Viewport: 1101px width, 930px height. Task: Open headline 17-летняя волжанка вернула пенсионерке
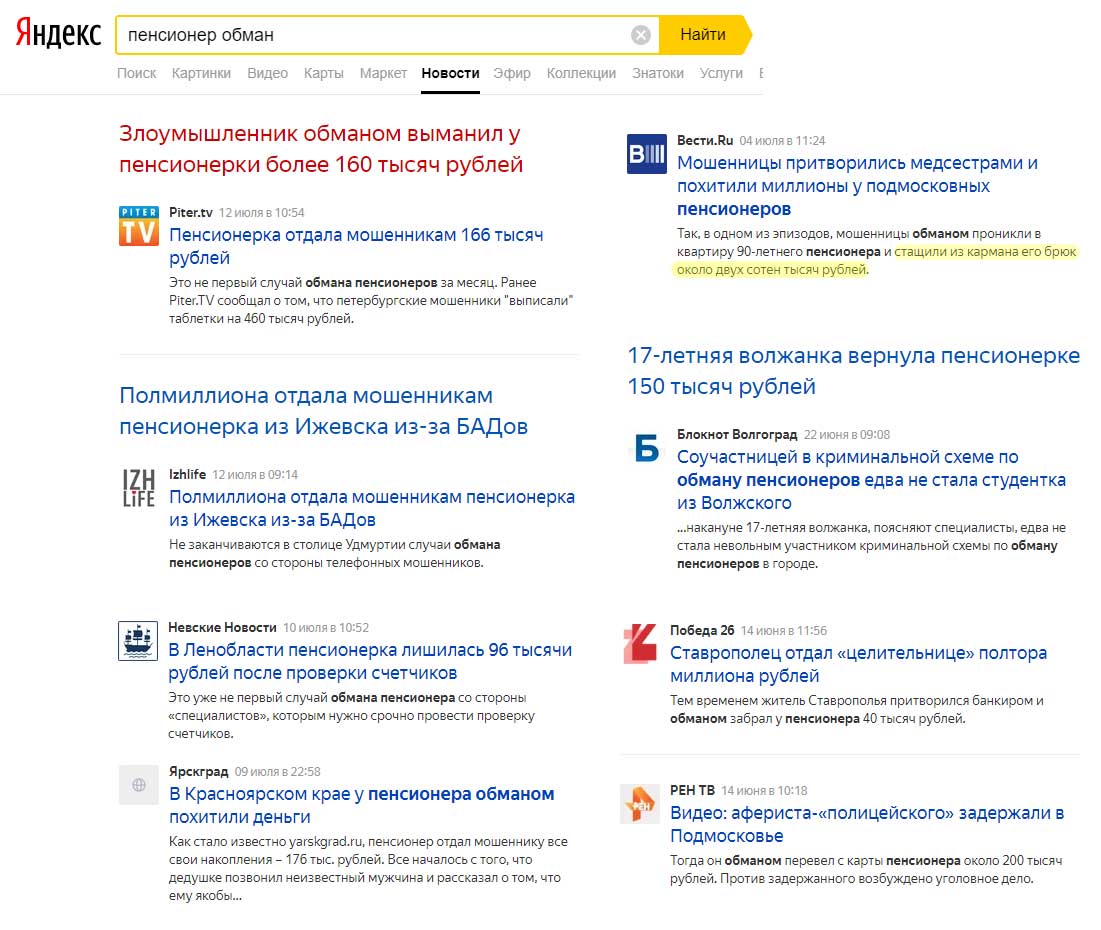pos(853,371)
